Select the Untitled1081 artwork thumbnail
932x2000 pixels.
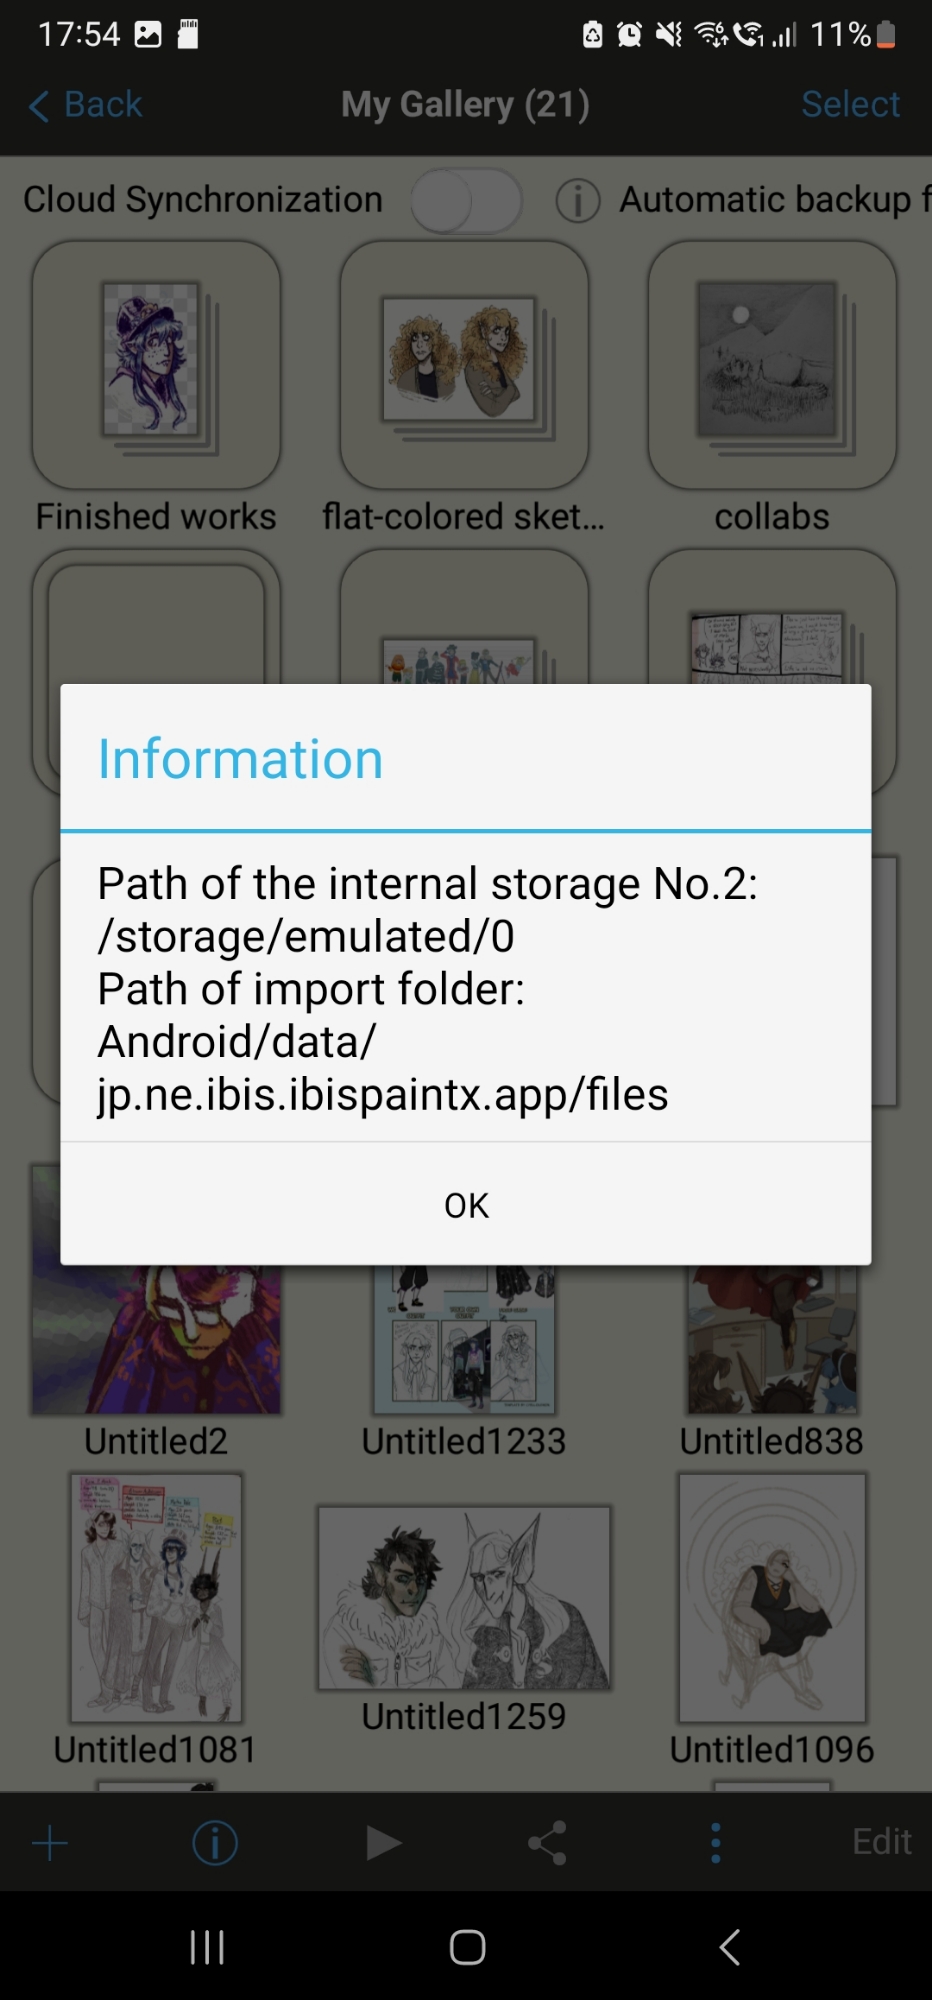pos(156,1597)
